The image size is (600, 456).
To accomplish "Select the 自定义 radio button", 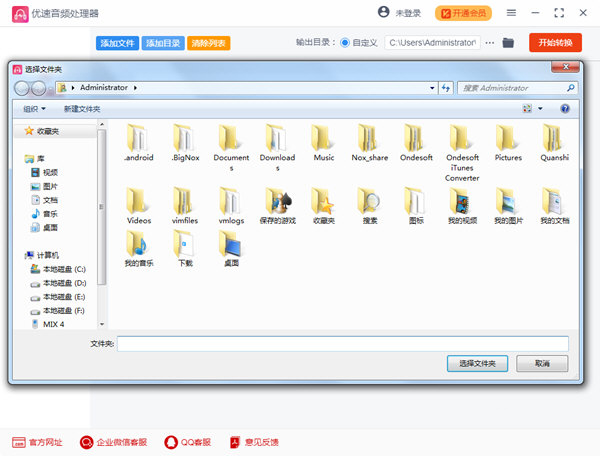I will [345, 43].
